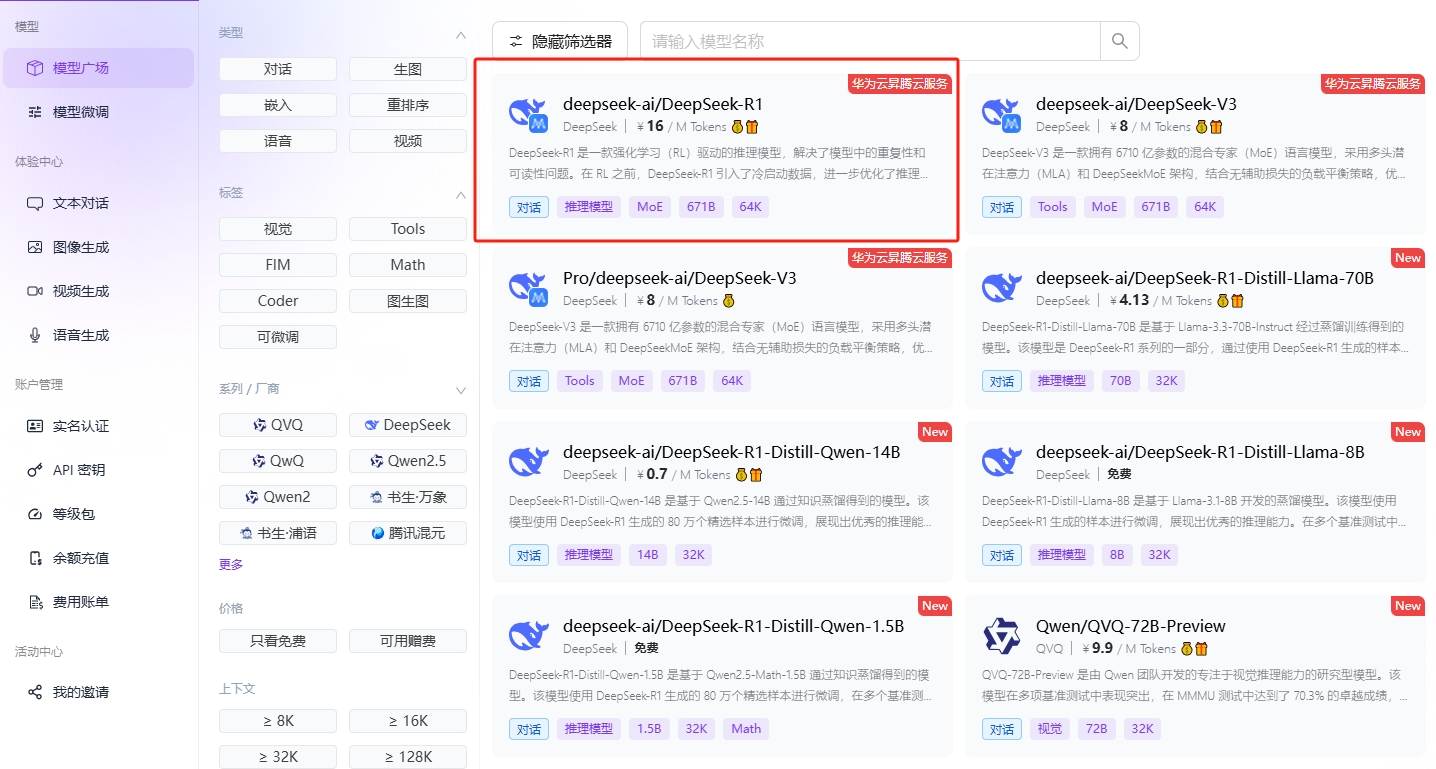Click the 等级包 package icon
This screenshot has width=1436, height=769.
pyautogui.click(x=35, y=514)
